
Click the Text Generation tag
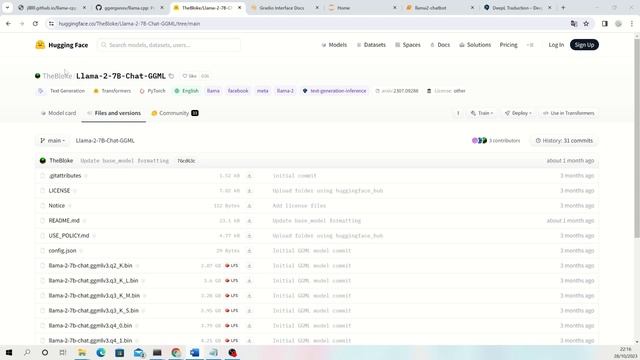coord(61,91)
